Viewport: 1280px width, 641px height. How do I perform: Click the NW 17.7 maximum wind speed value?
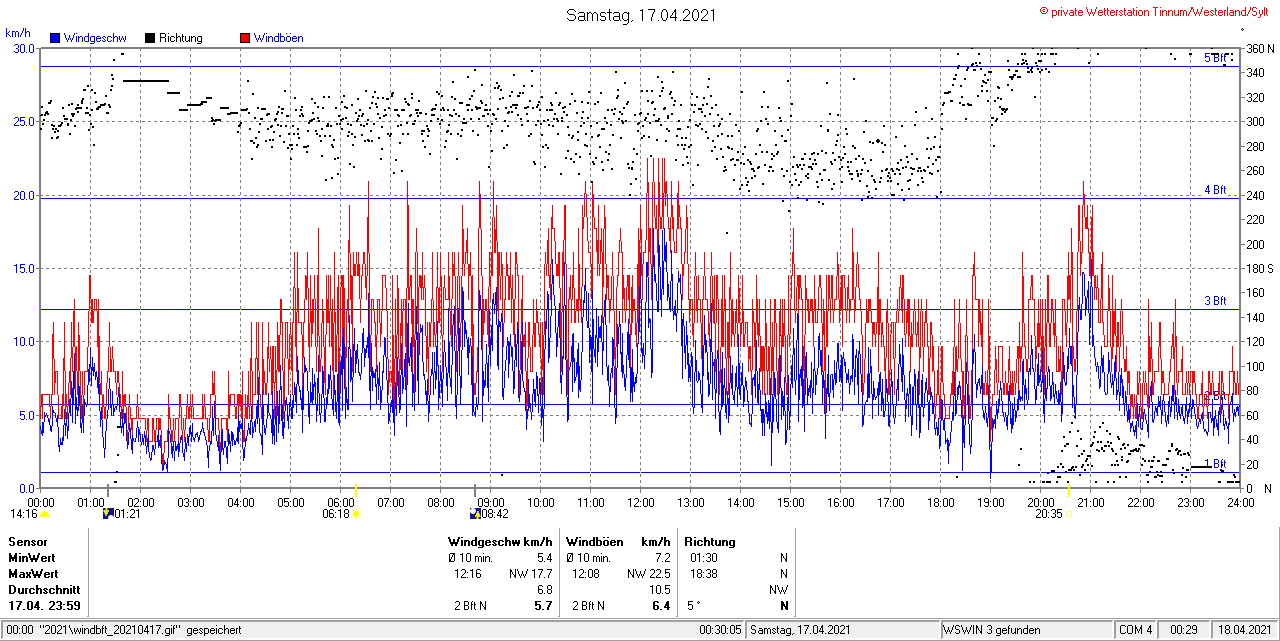[530, 574]
